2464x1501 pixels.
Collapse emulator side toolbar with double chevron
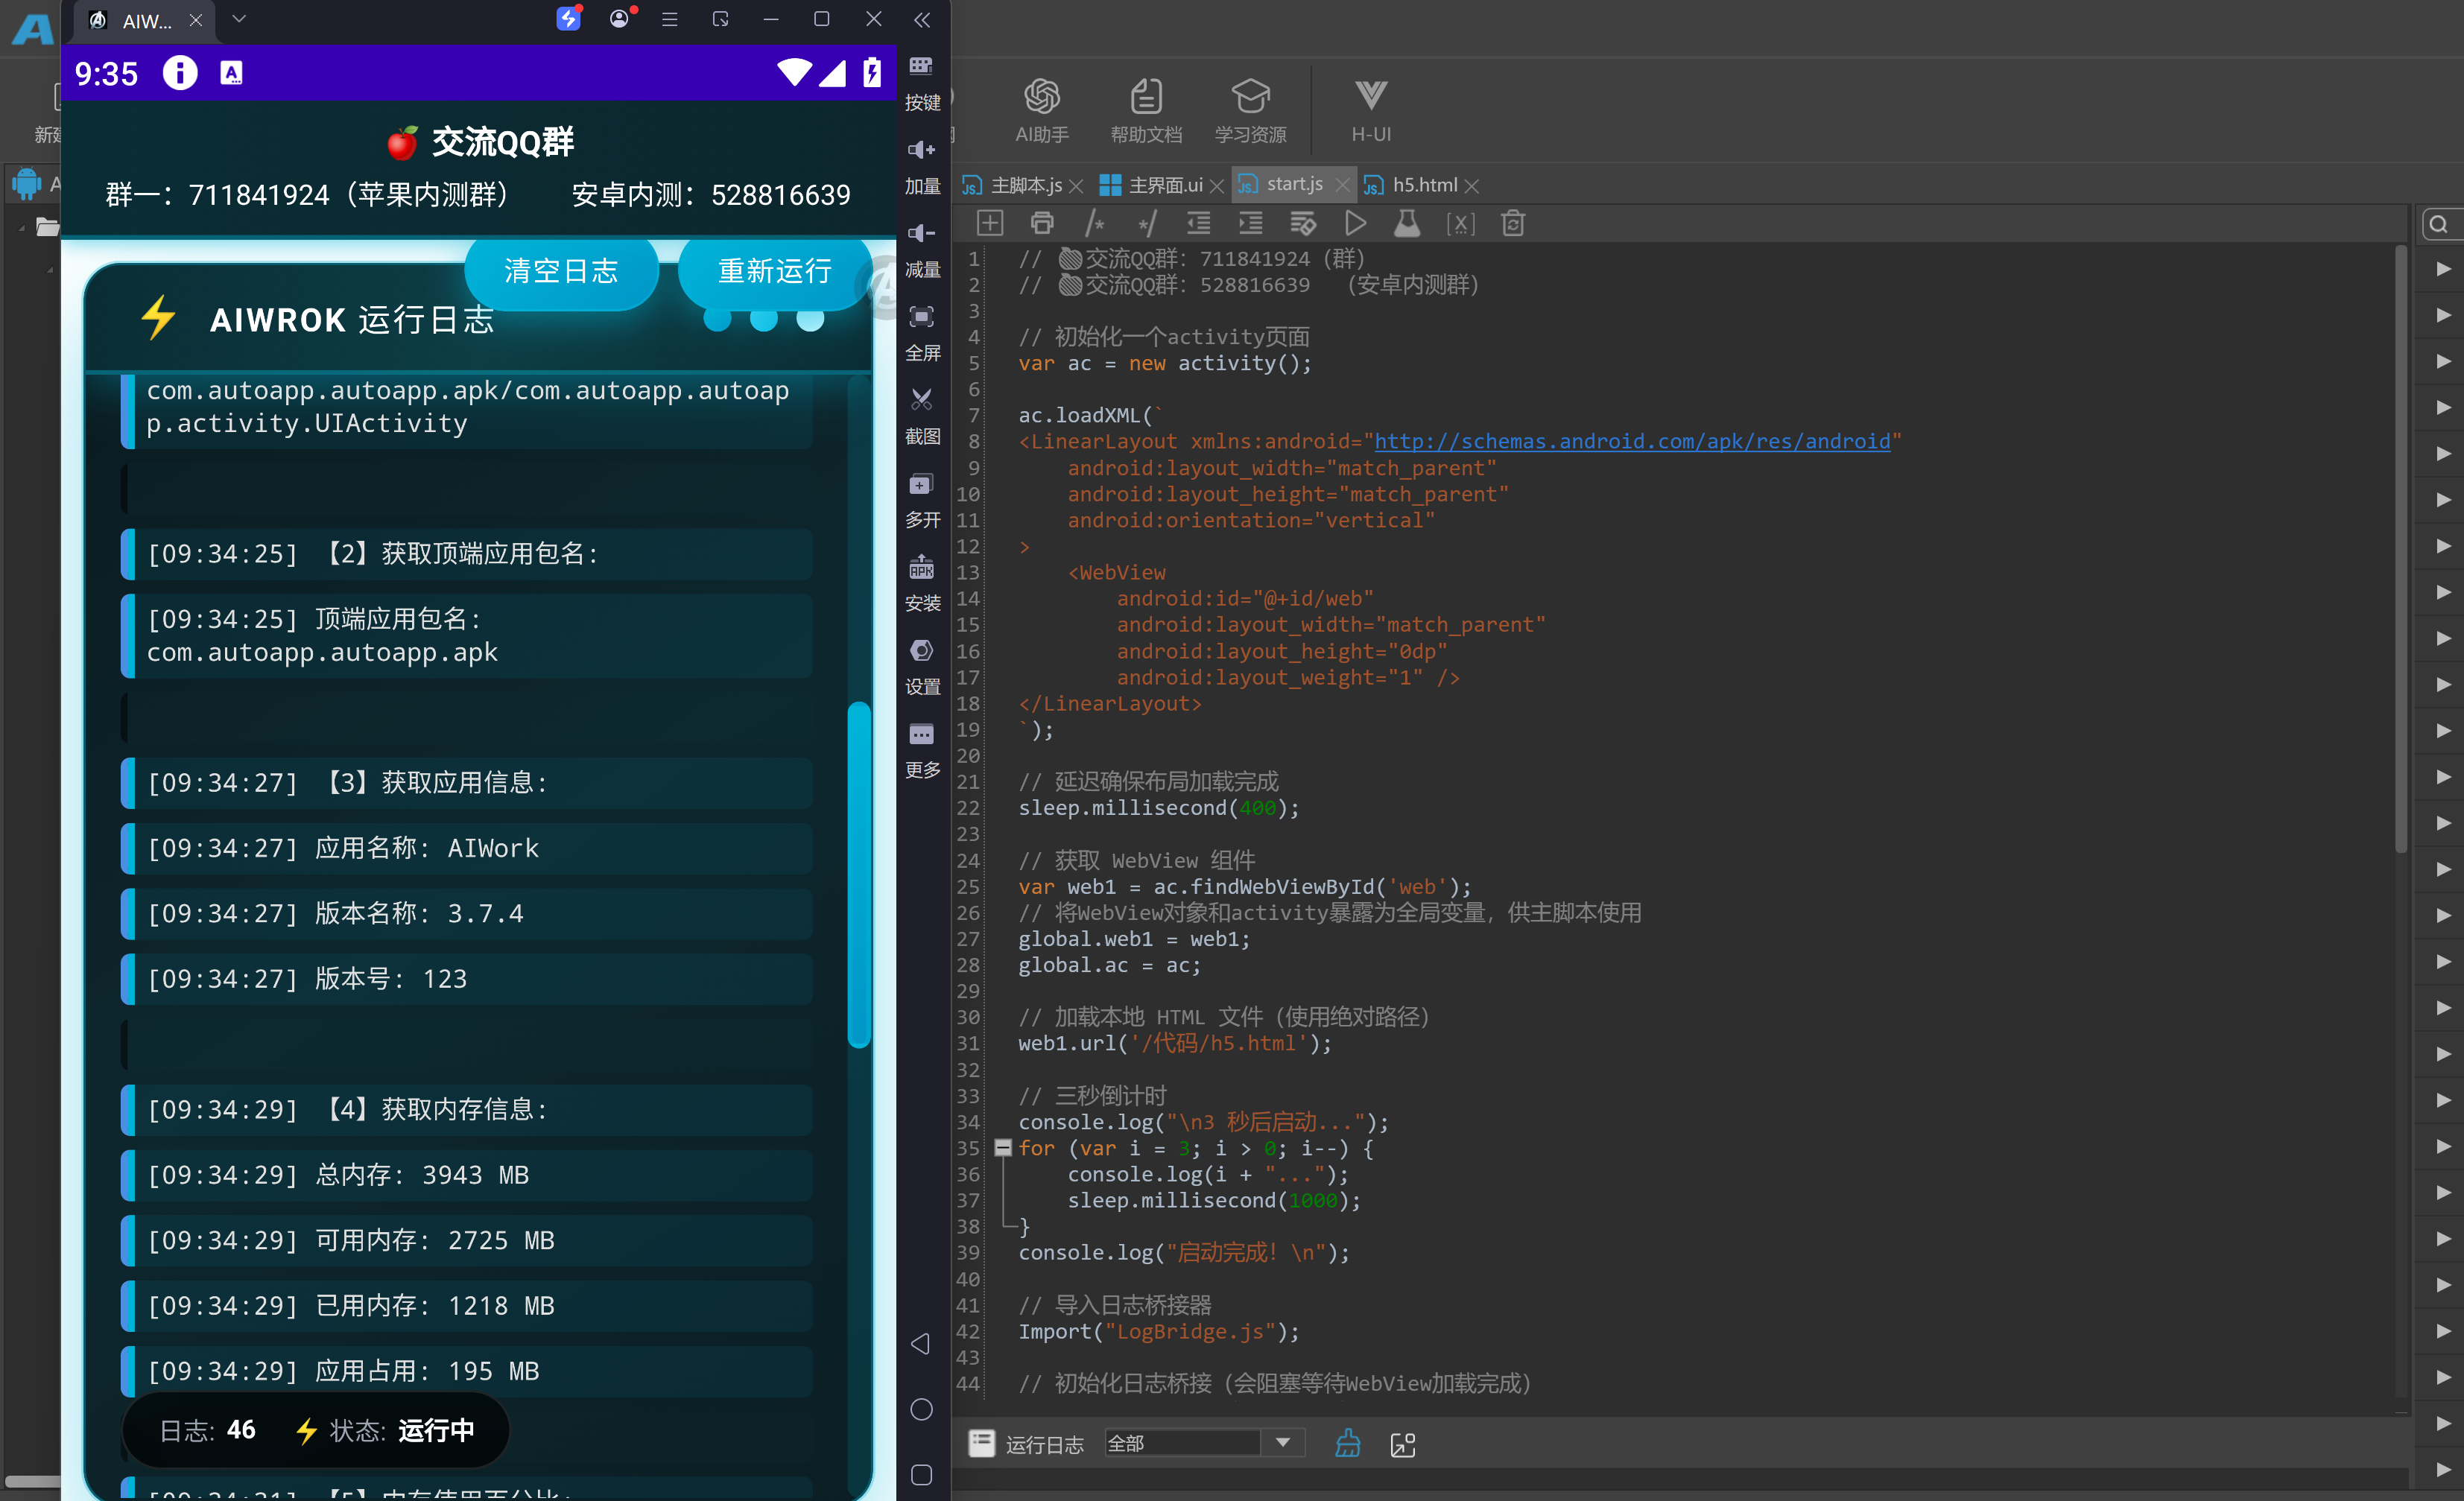[x=922, y=19]
